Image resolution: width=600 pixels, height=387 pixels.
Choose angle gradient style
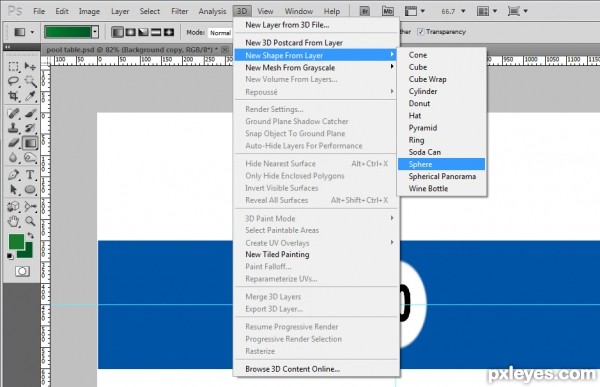point(143,32)
